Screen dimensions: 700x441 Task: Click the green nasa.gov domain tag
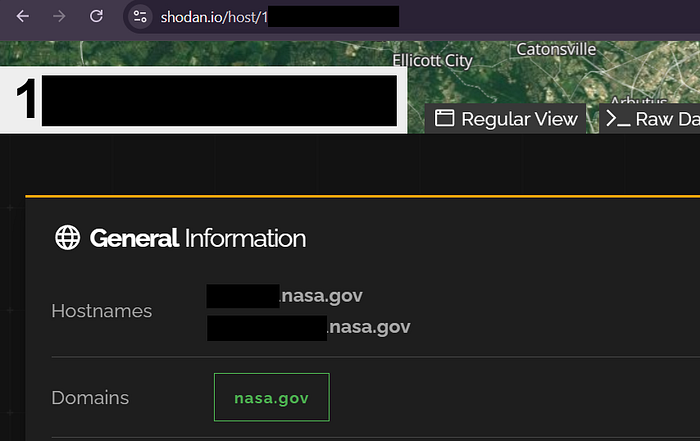(271, 397)
